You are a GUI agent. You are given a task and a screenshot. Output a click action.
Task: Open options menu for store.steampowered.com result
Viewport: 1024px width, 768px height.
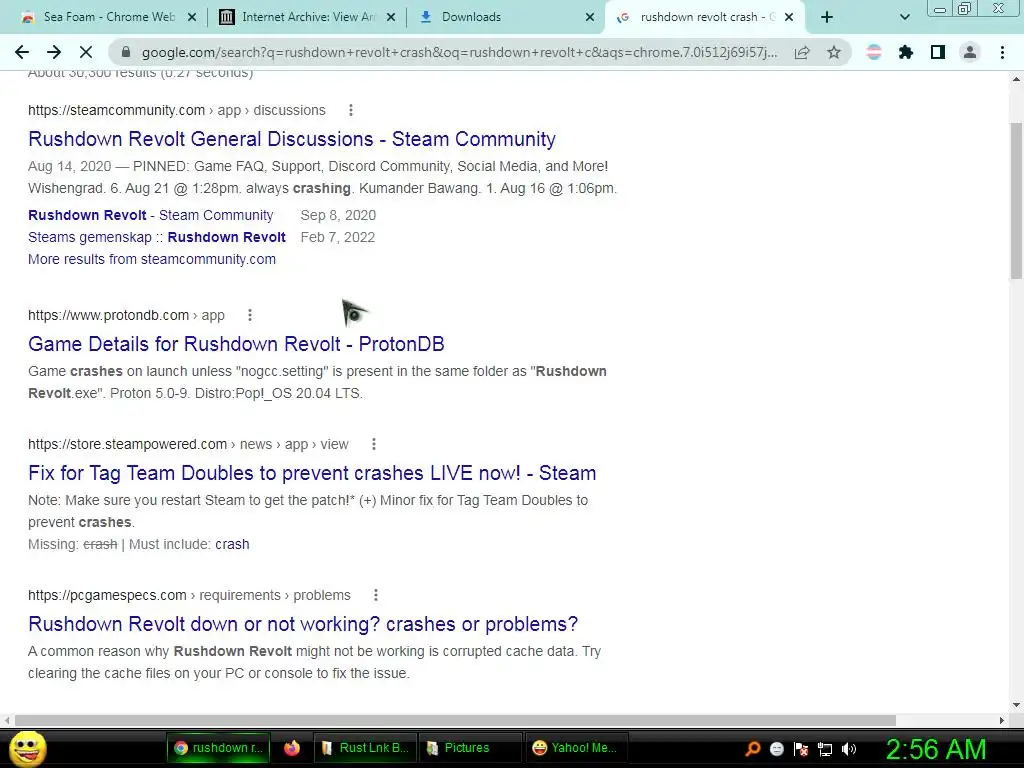(x=374, y=444)
